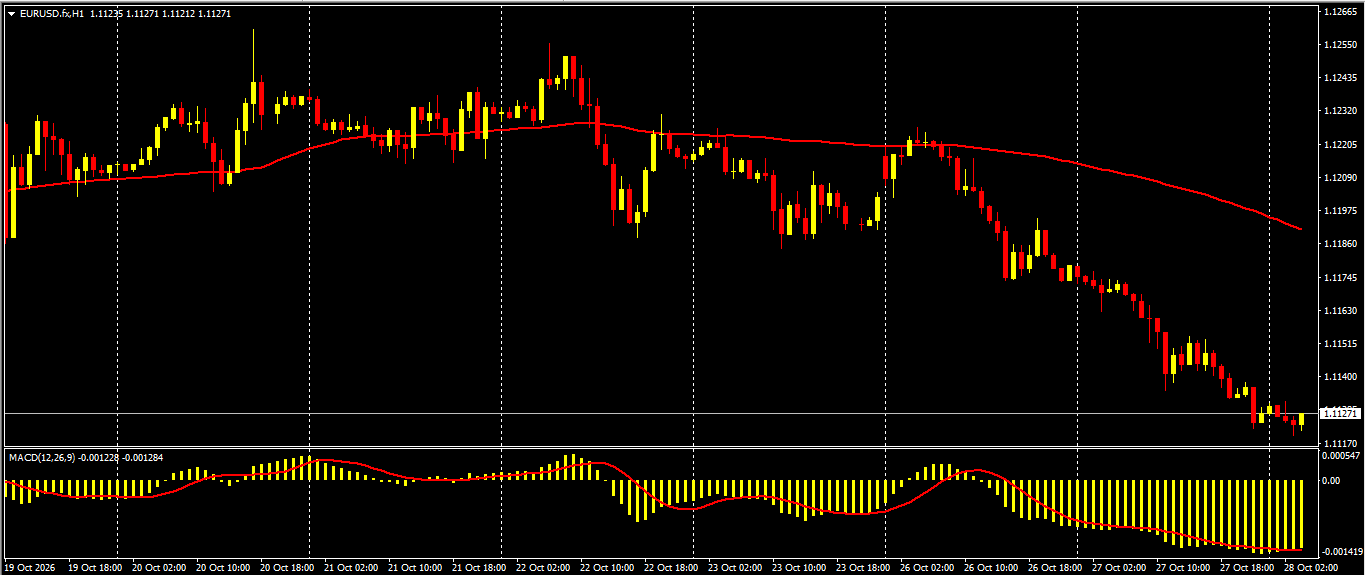Image resolution: width=1365 pixels, height=575 pixels.
Task: Open the chart menu triangle beside EURUSD.fx,H1
Action: (11, 14)
